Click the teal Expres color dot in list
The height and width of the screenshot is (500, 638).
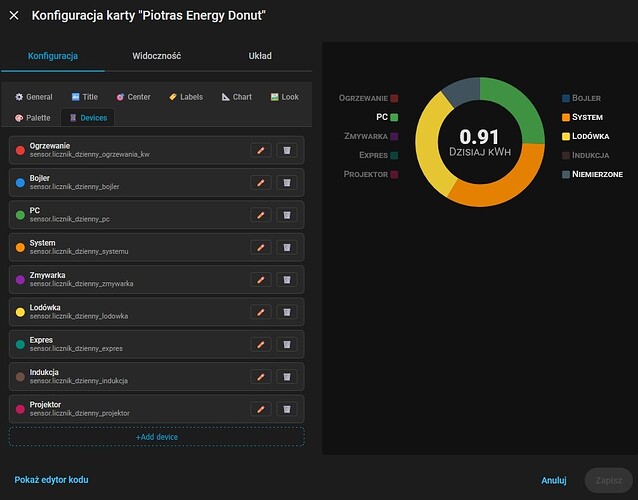click(x=20, y=344)
